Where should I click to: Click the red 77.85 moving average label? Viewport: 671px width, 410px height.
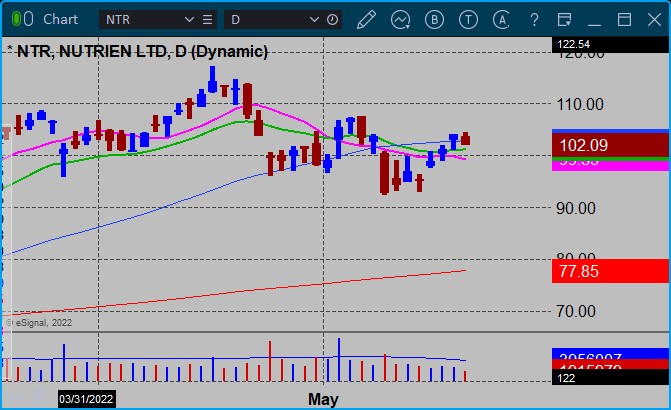(x=610, y=271)
